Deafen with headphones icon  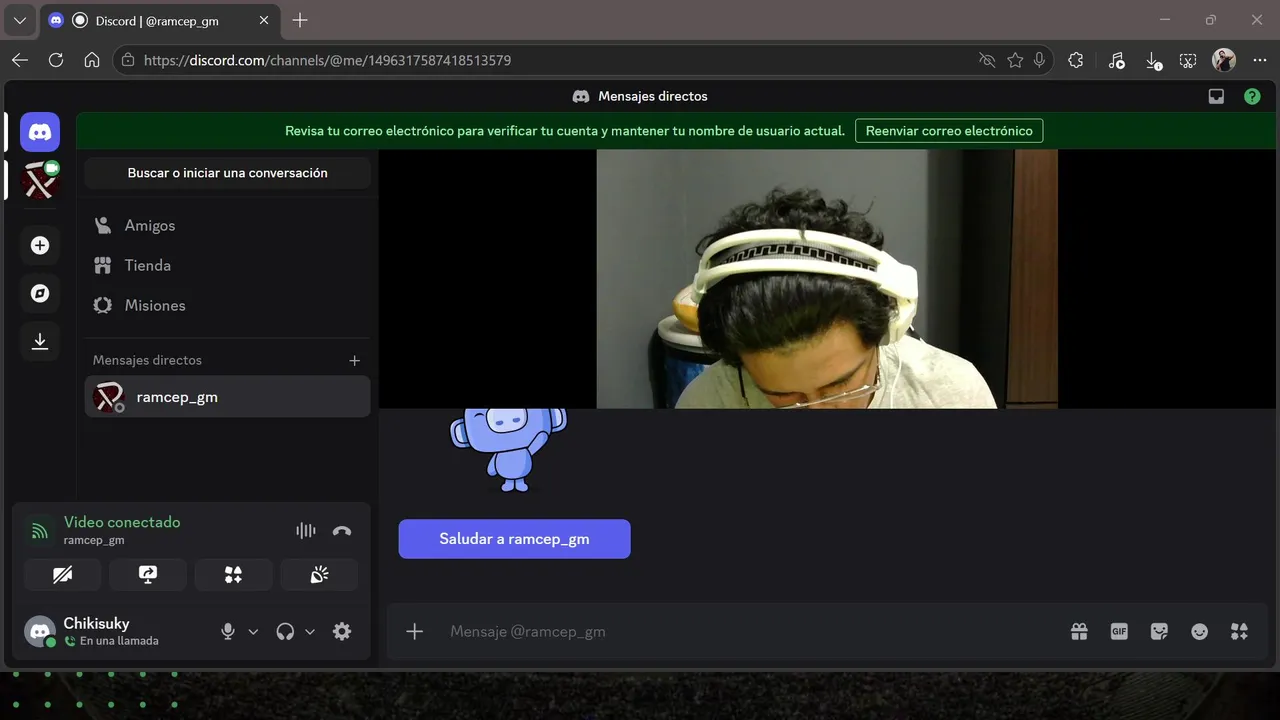[285, 631]
